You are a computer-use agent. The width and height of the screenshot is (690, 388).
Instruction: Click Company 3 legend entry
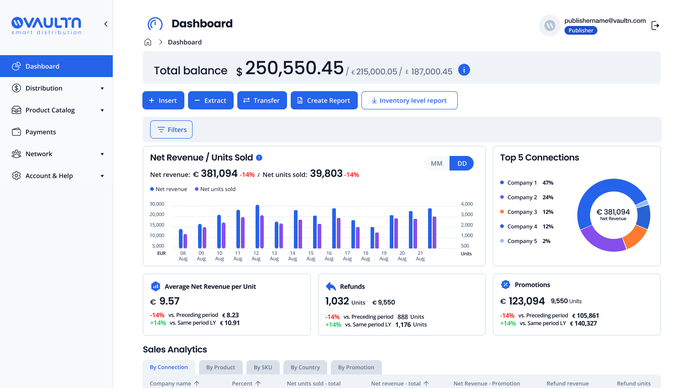[x=526, y=212]
